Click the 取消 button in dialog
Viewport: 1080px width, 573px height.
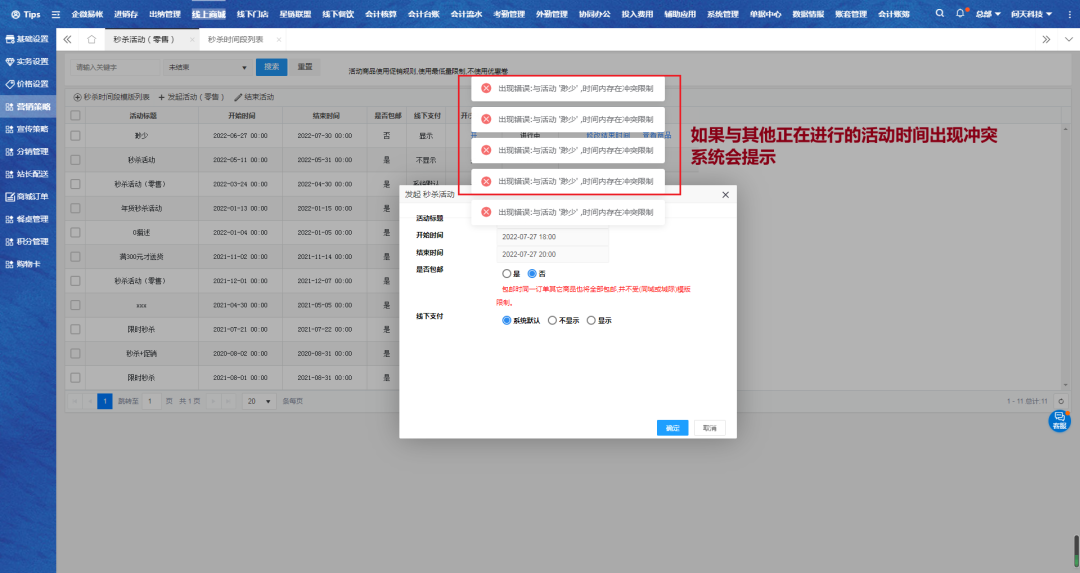709,428
